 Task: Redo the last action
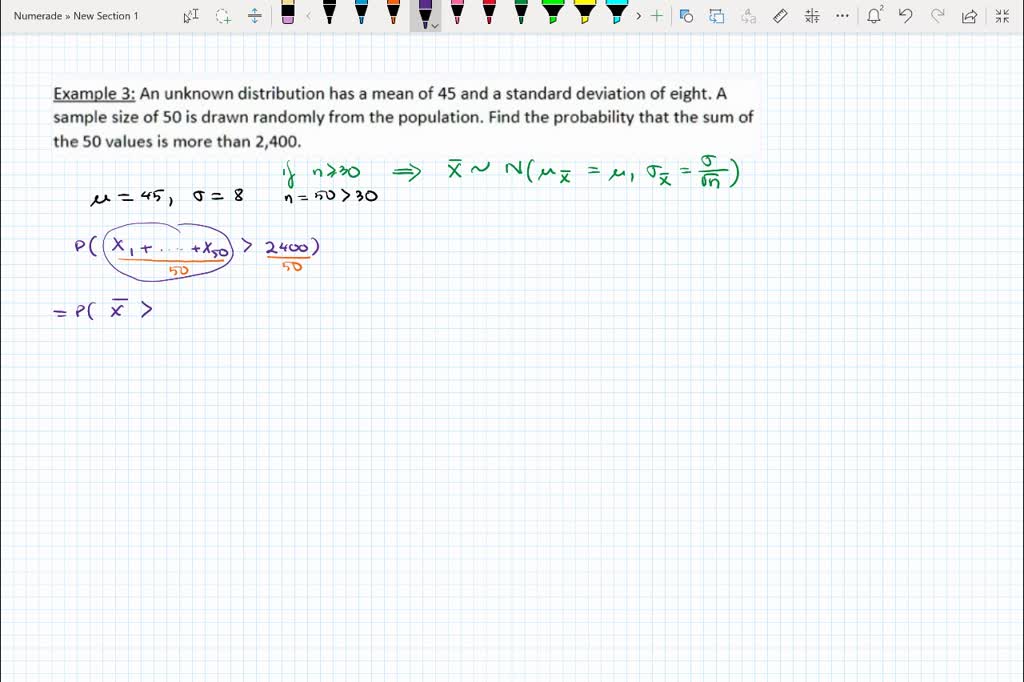[938, 16]
